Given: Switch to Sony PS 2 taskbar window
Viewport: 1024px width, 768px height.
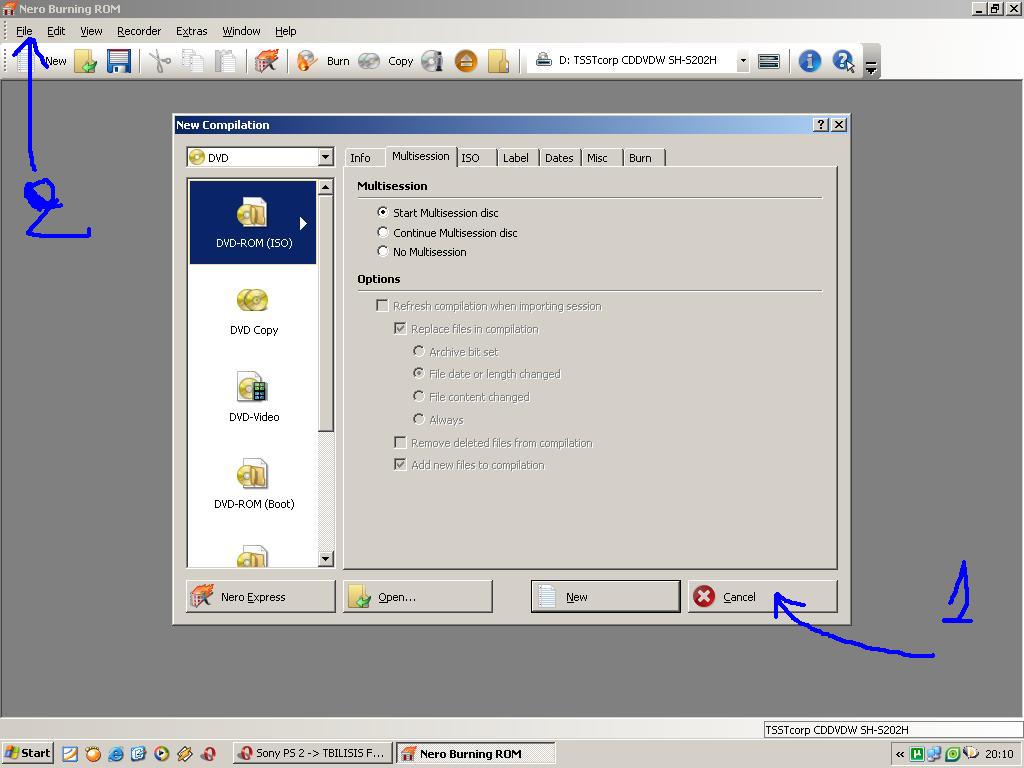Looking at the screenshot, I should pos(313,753).
